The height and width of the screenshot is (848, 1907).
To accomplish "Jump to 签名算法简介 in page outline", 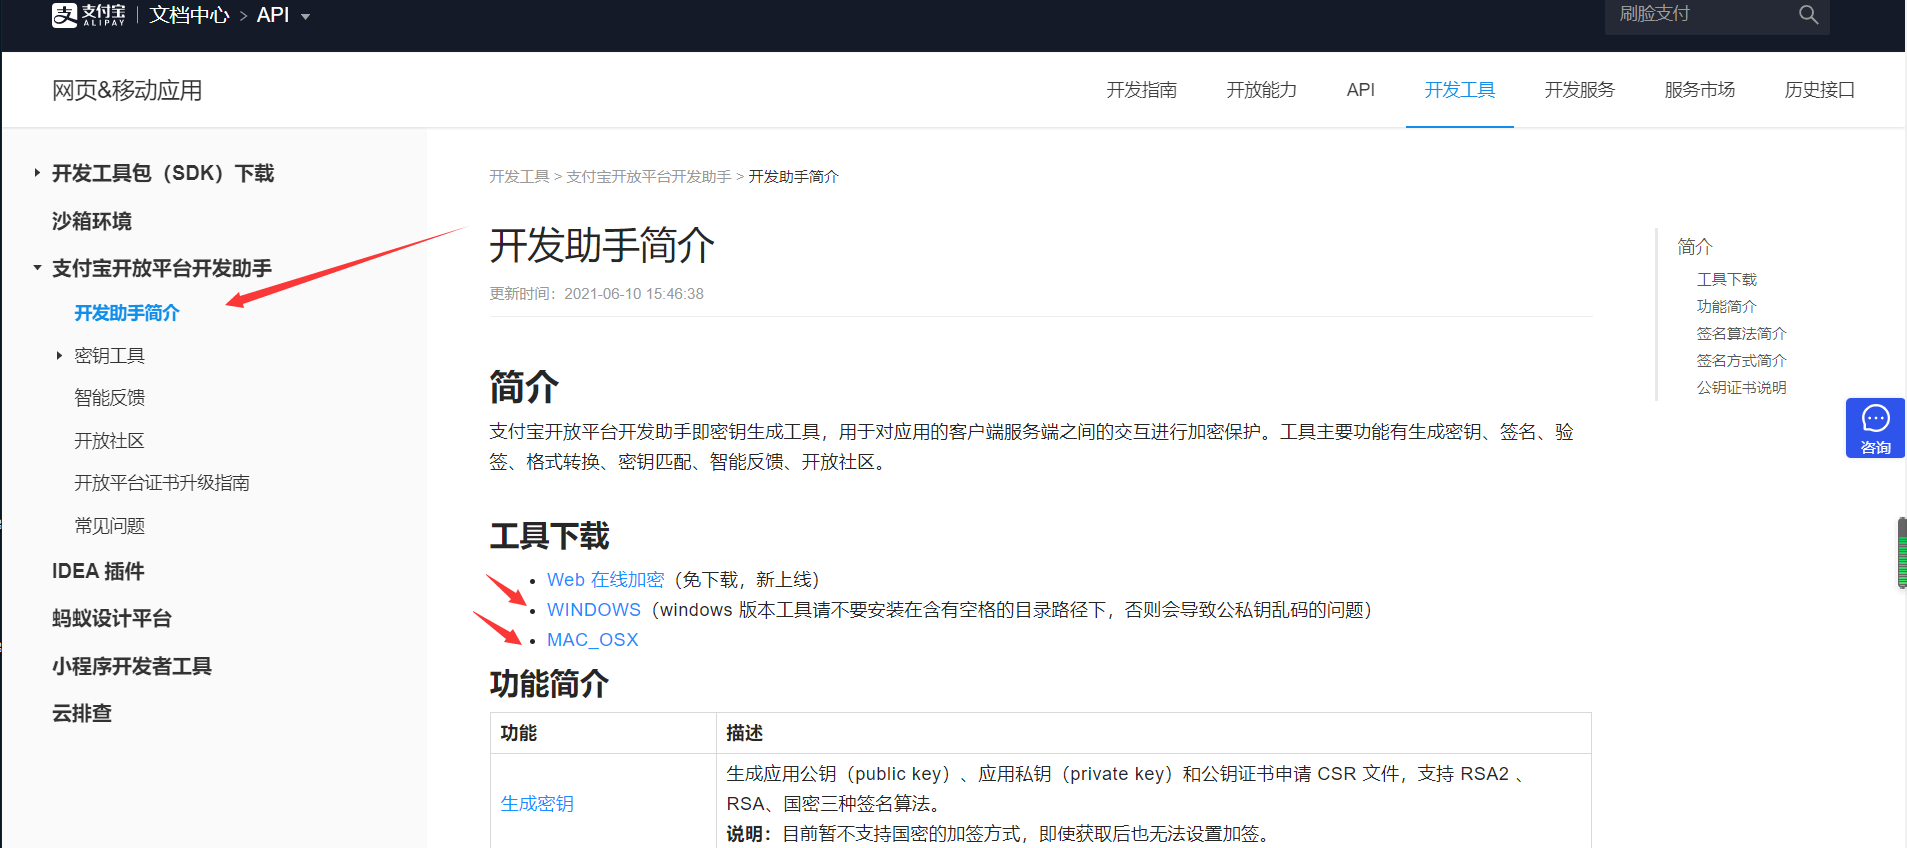I will [x=1742, y=333].
